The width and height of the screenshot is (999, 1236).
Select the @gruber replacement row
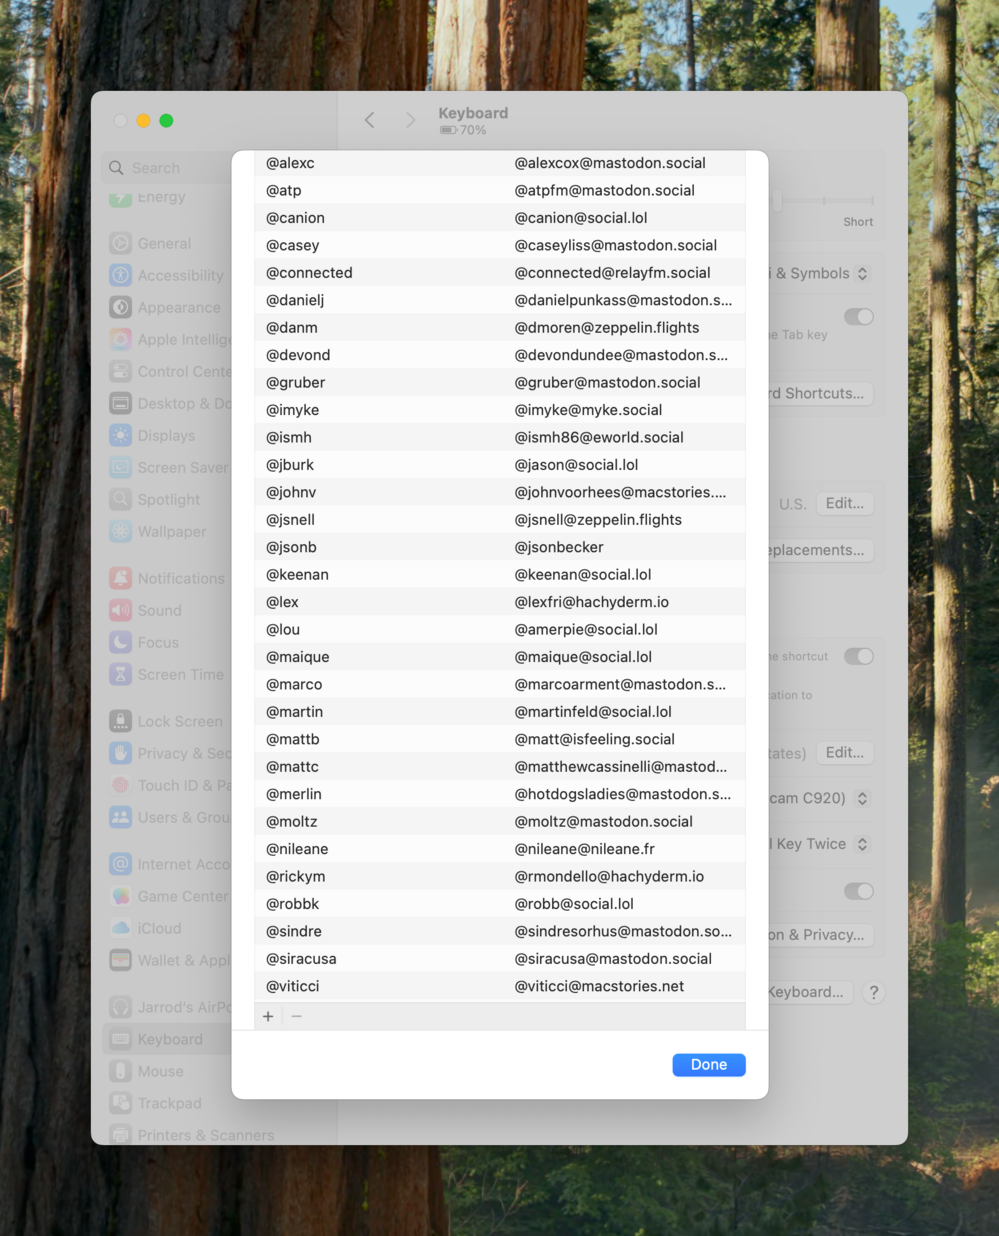coord(500,382)
